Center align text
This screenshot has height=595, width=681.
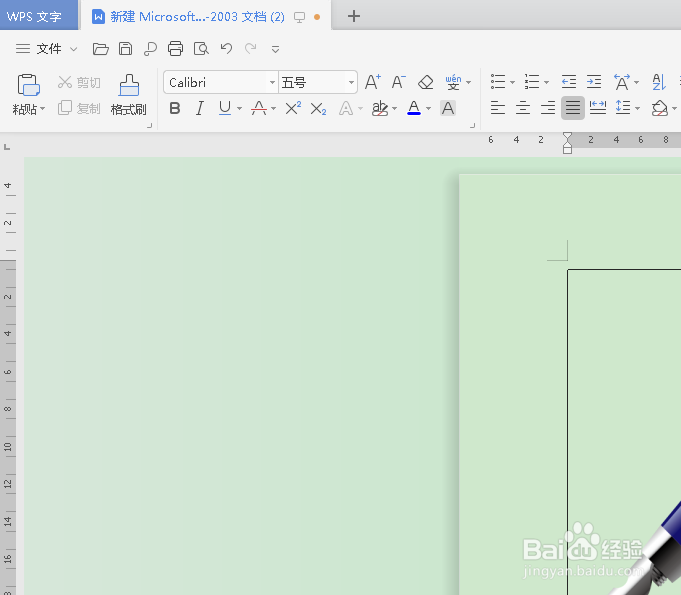coord(523,108)
